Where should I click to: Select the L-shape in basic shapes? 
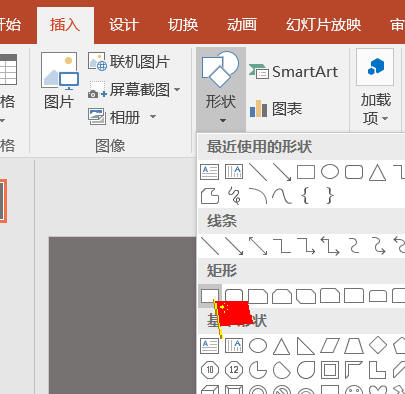click(x=378, y=370)
